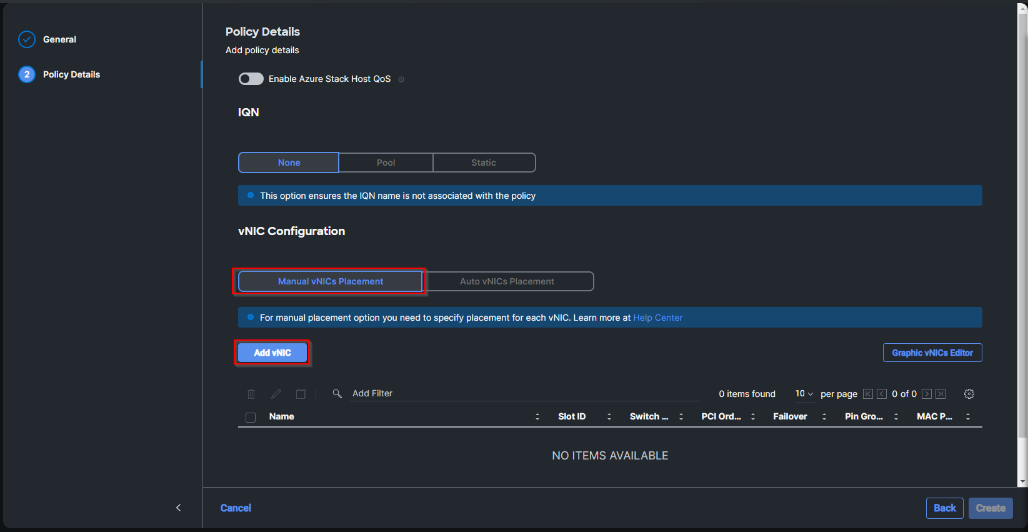
Task: Go to the first page arrow
Action: point(868,394)
